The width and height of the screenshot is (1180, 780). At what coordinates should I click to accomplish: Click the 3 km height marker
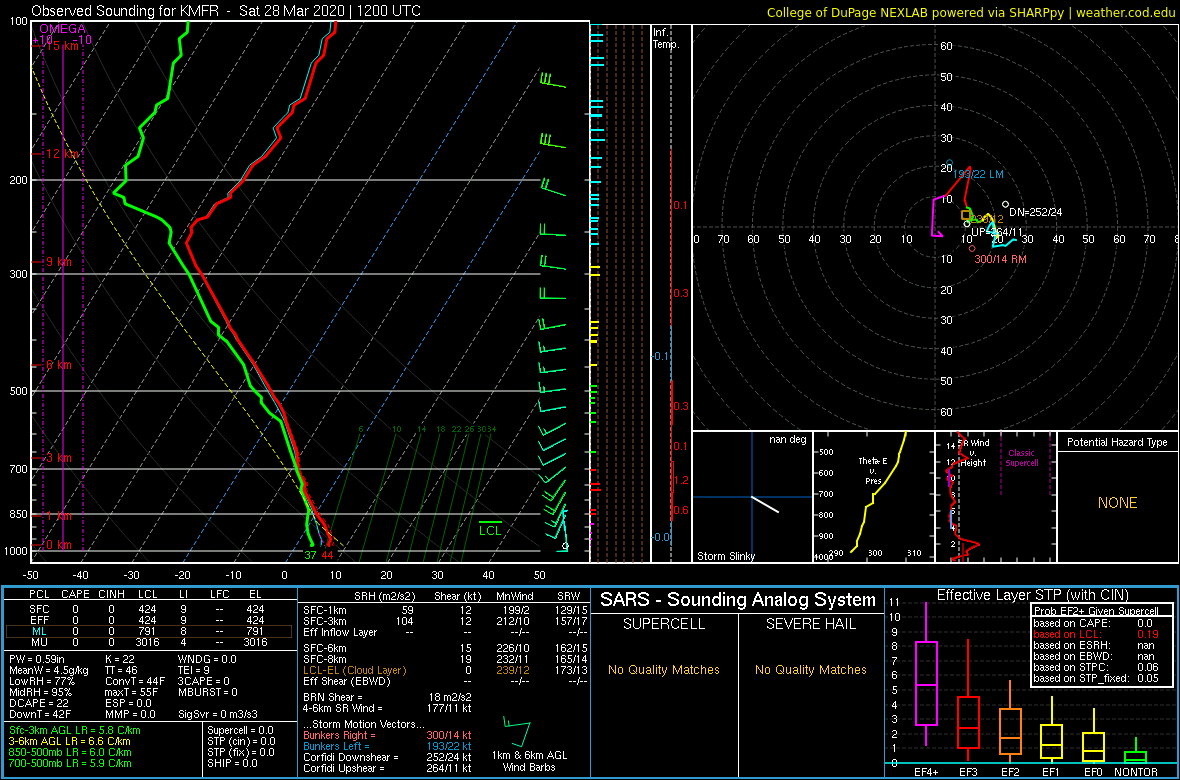pos(57,458)
